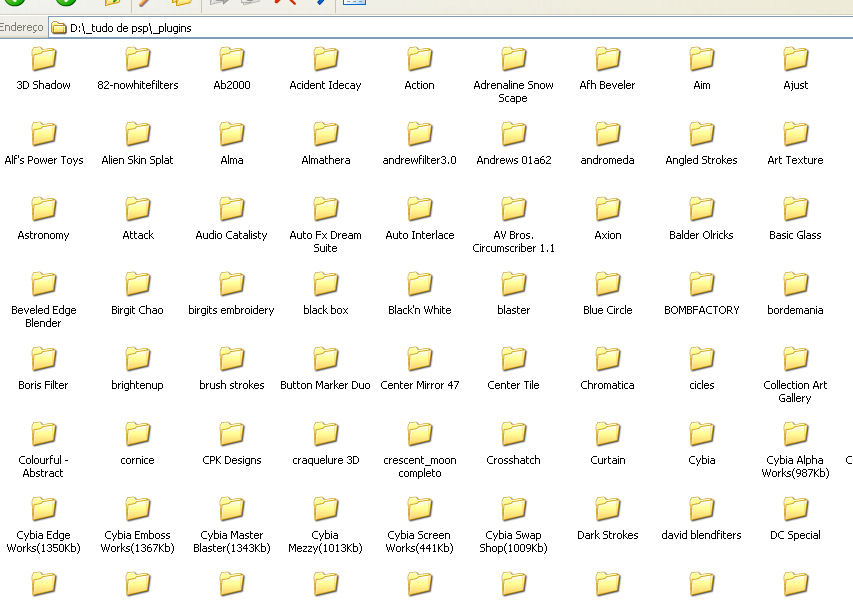Click the 'Center Mirror 47' folder name
The width and height of the screenshot is (853, 604).
point(419,385)
